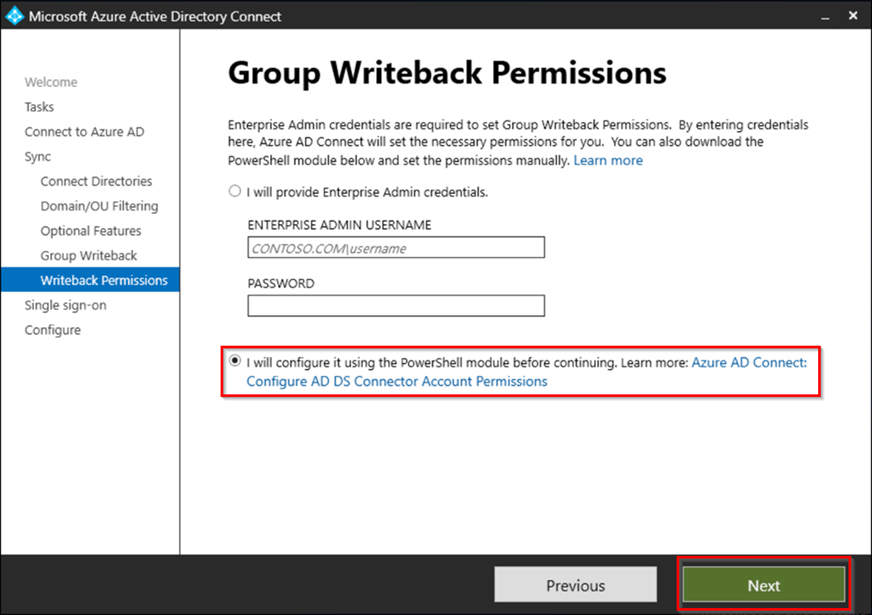This screenshot has height=615, width=872.
Task: Click the Azure AD Connect title bar icon
Action: click(14, 16)
